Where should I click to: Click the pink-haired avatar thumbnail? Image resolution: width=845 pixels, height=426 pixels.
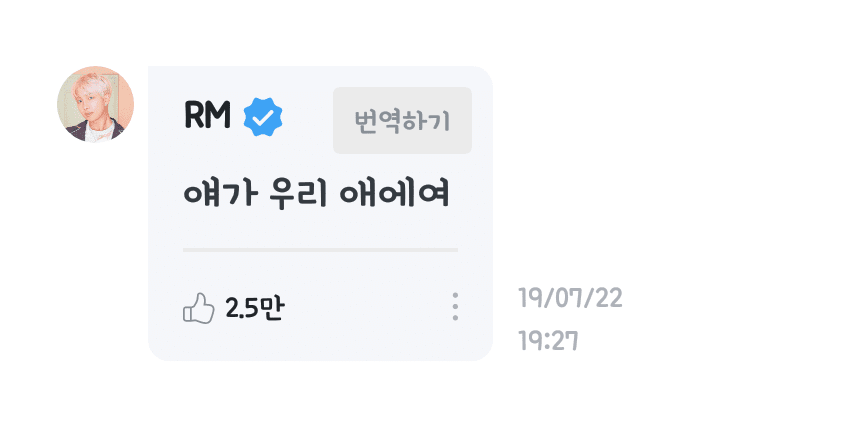click(95, 104)
